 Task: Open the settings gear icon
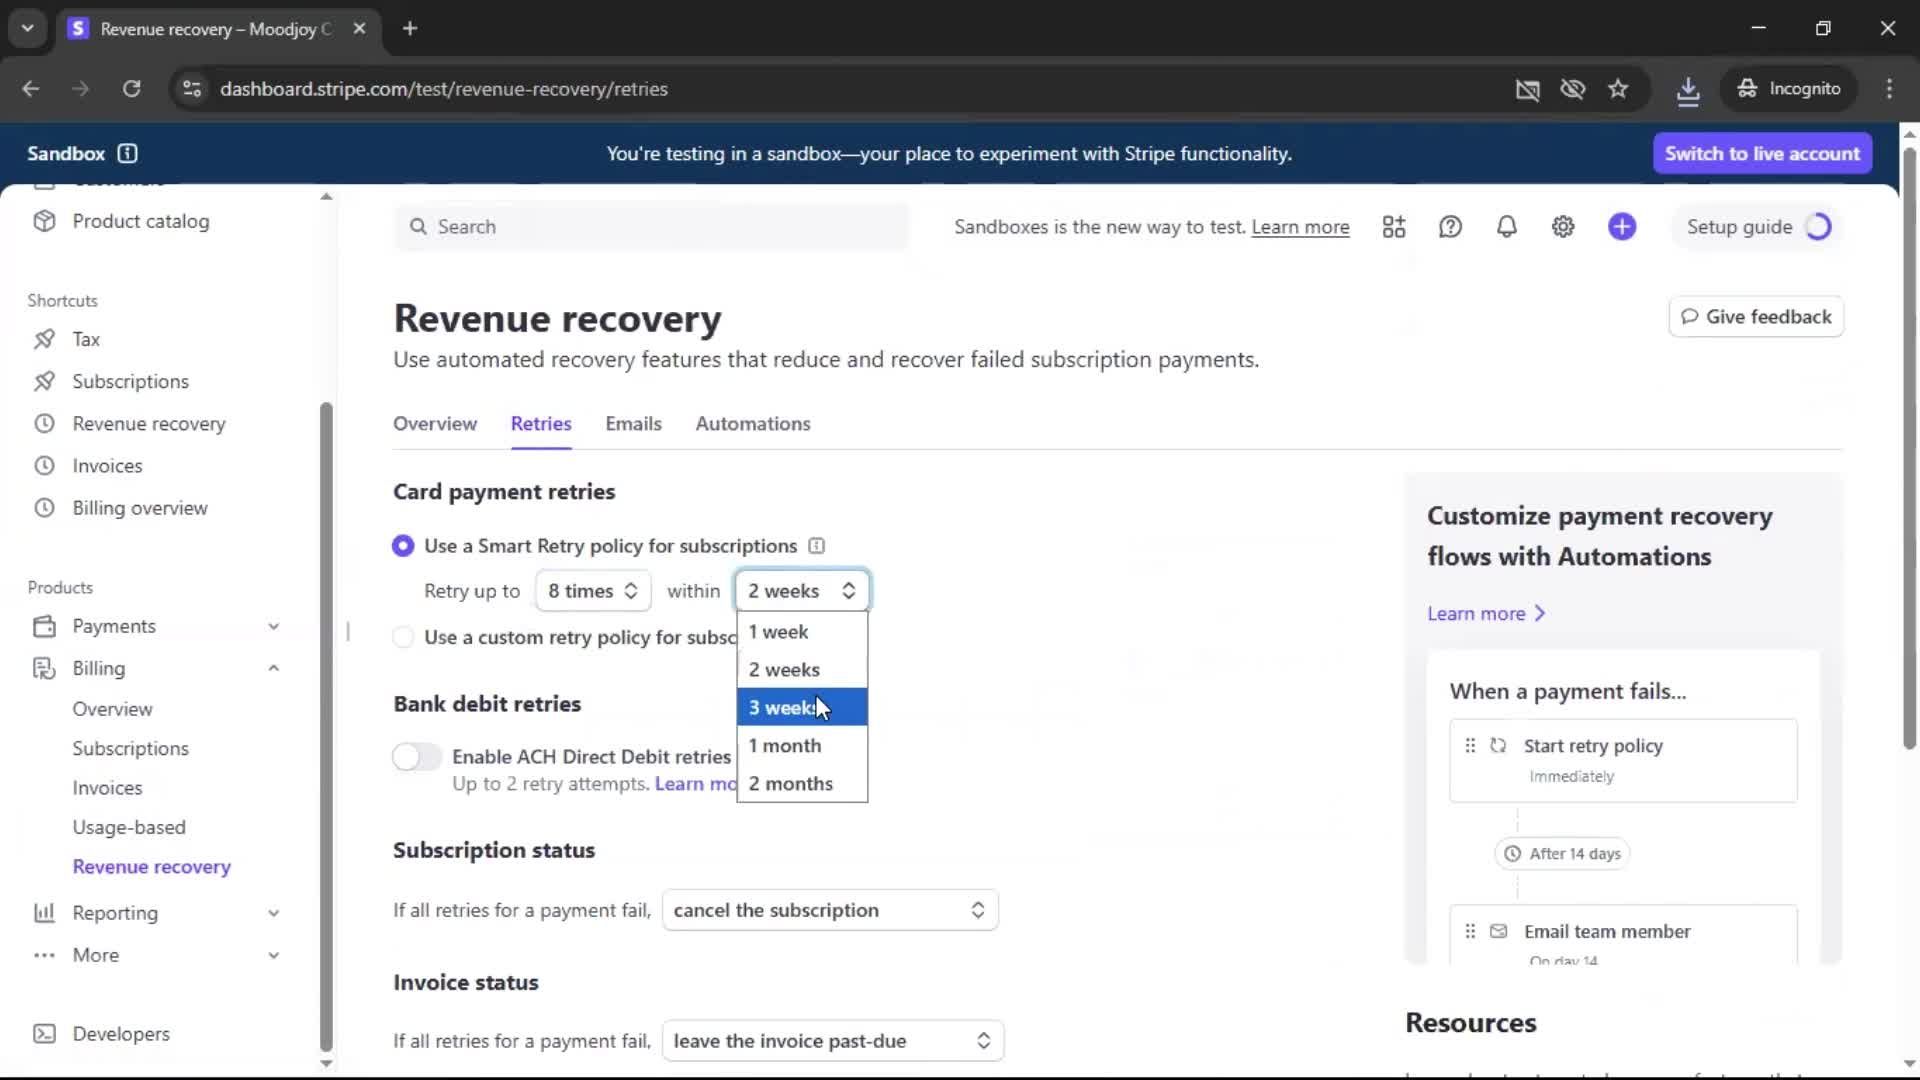[x=1563, y=227]
